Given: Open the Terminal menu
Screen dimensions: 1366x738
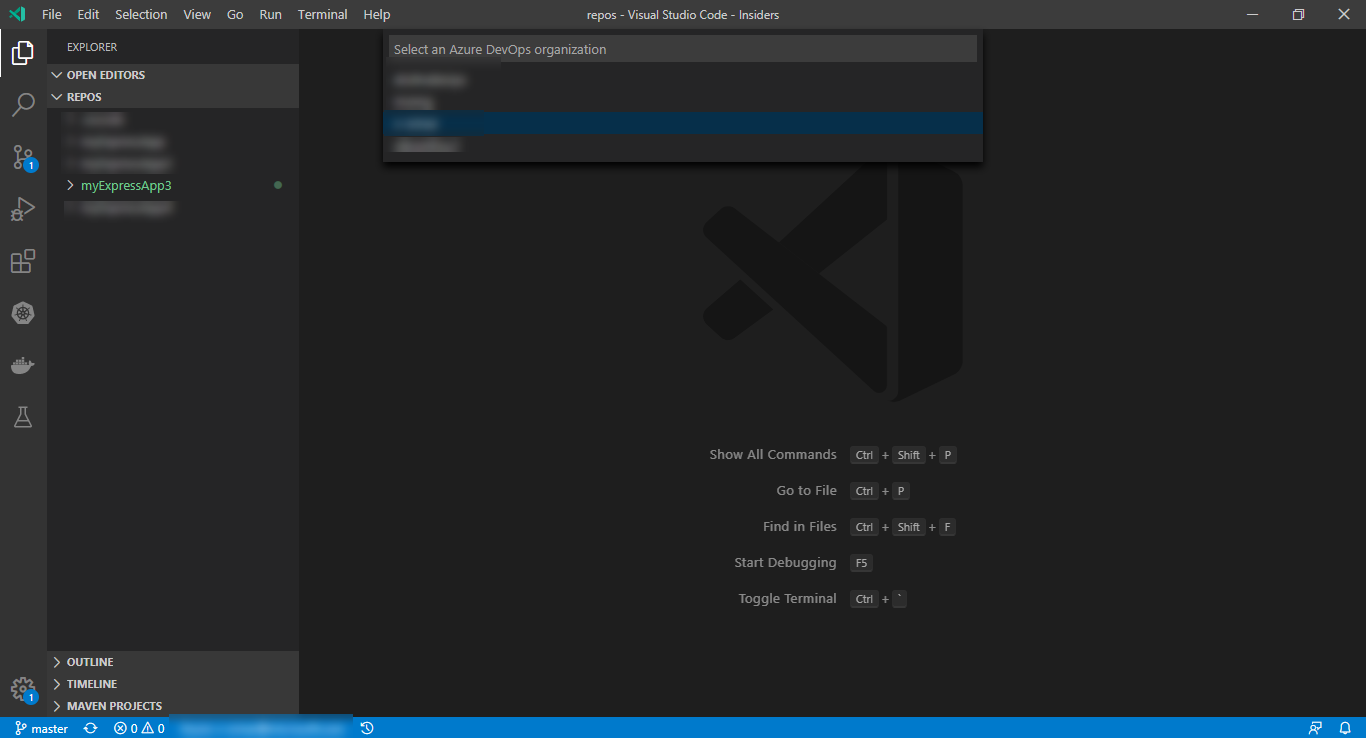Looking at the screenshot, I should pos(323,14).
